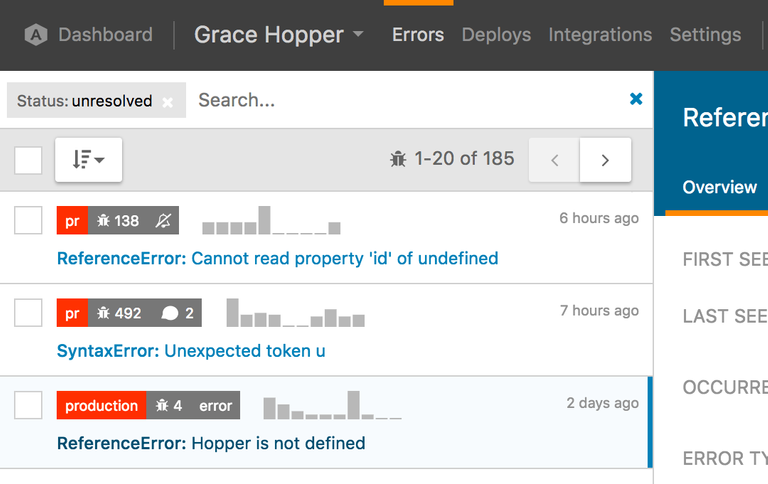Screen dimensions: 768x484
Task: Select the Hopper is not defined checkbox
Action: (28, 405)
